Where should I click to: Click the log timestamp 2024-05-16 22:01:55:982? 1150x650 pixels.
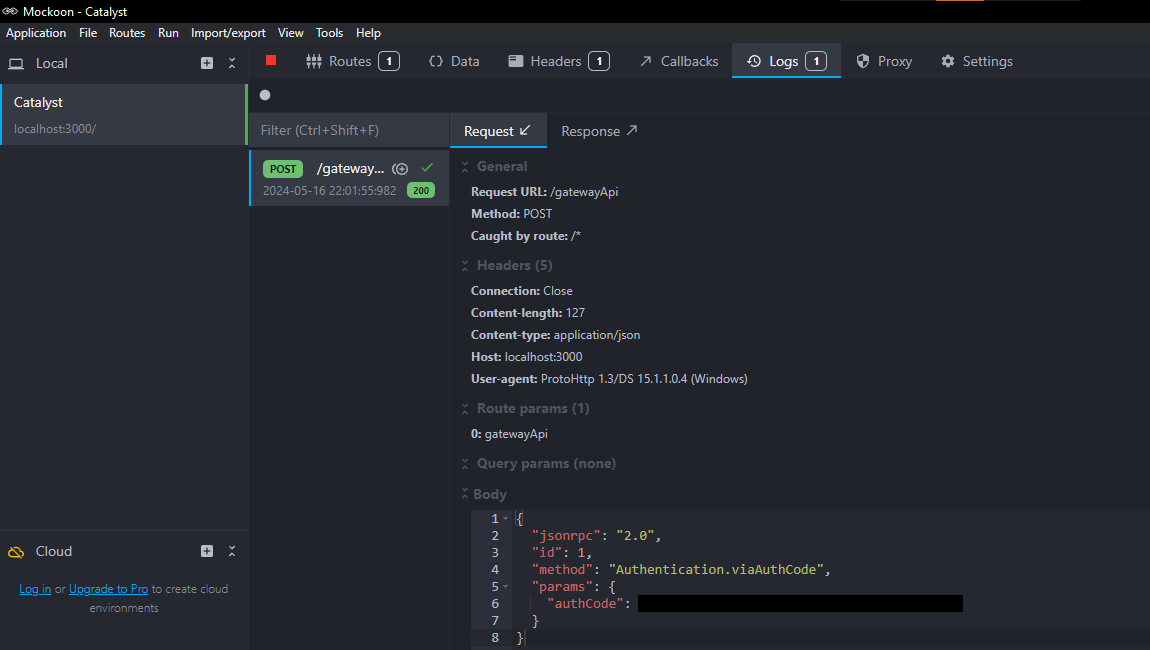(x=329, y=191)
